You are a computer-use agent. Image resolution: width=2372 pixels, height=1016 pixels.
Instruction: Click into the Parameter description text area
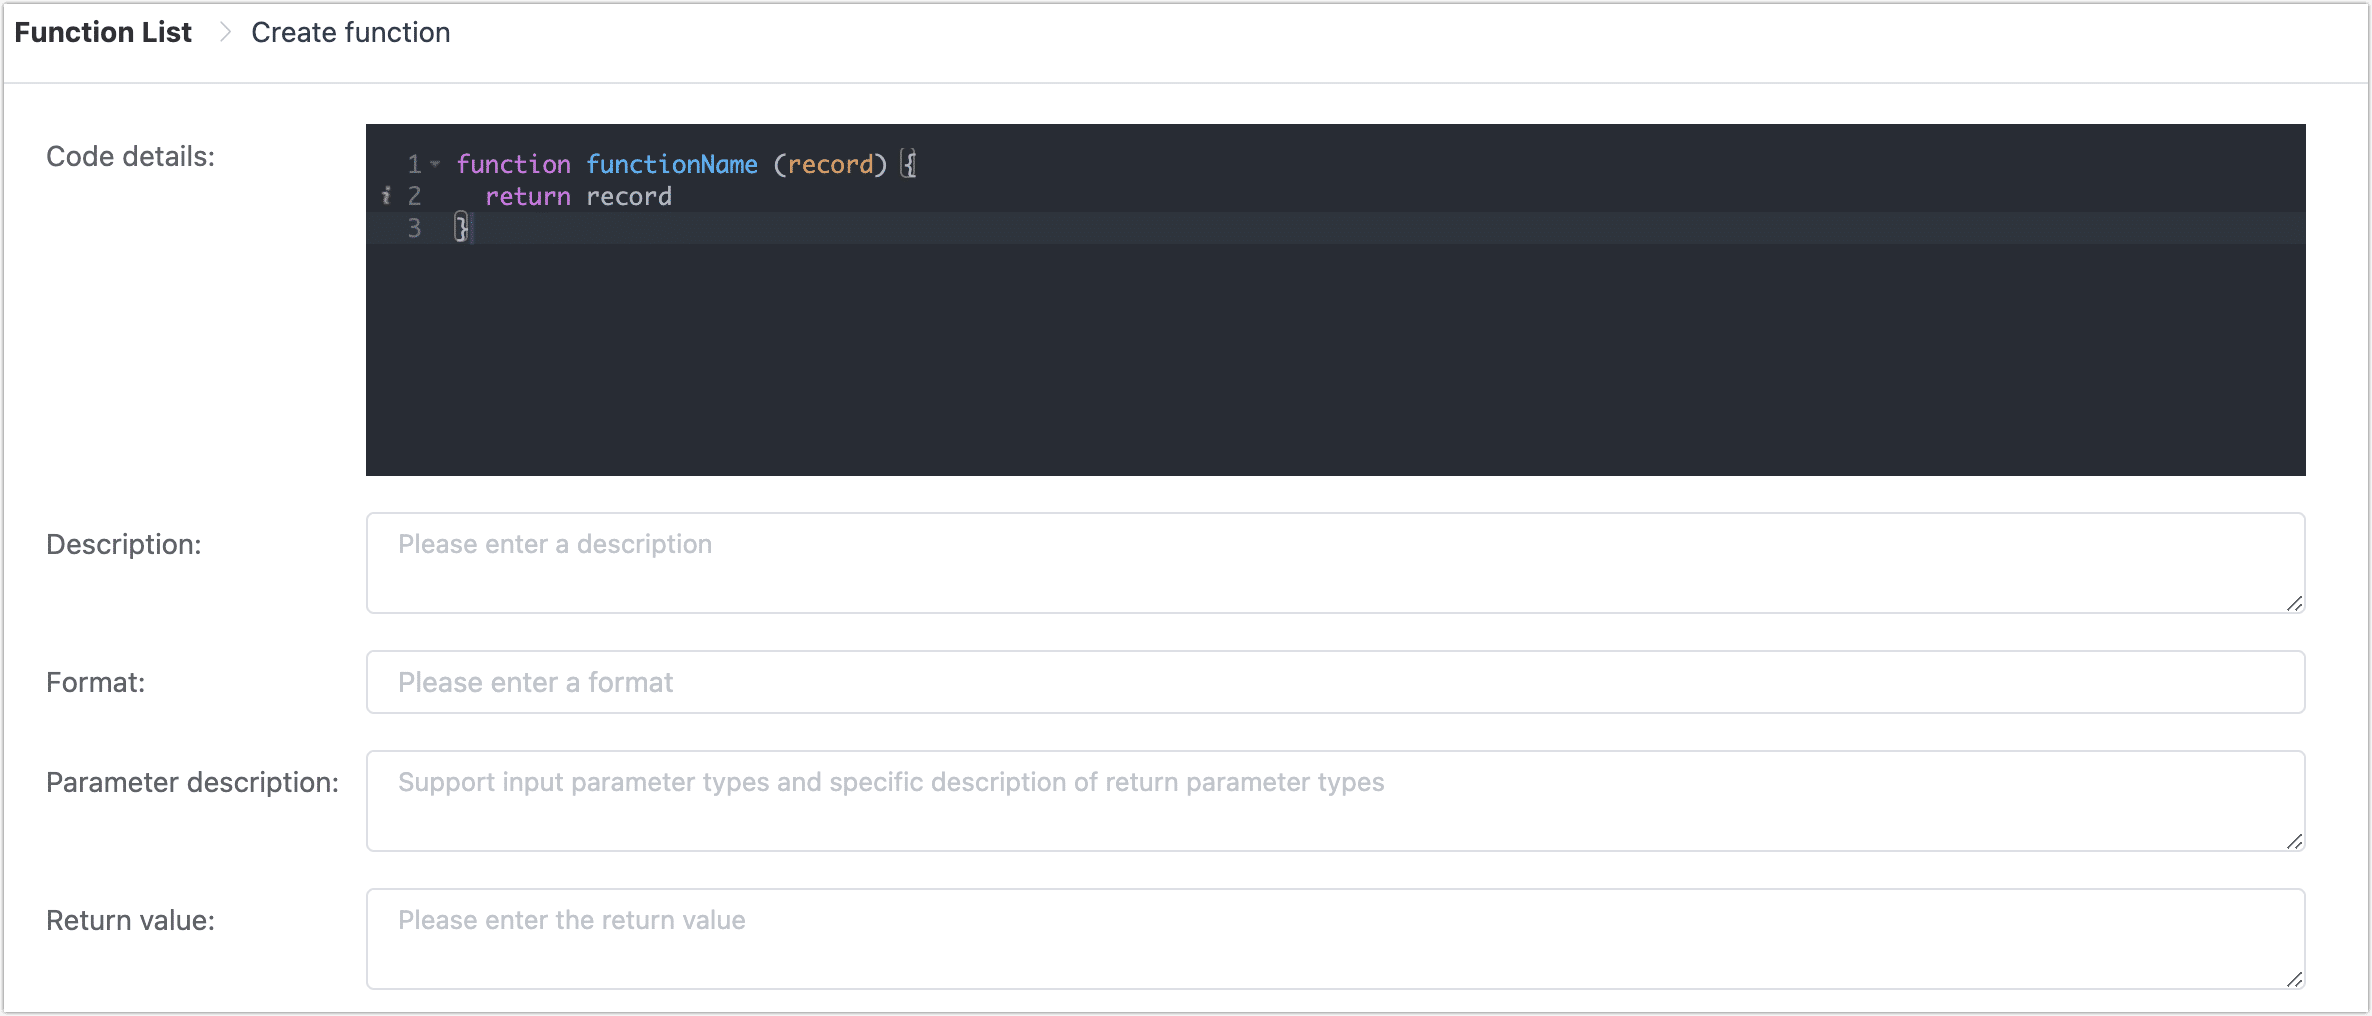1334,800
